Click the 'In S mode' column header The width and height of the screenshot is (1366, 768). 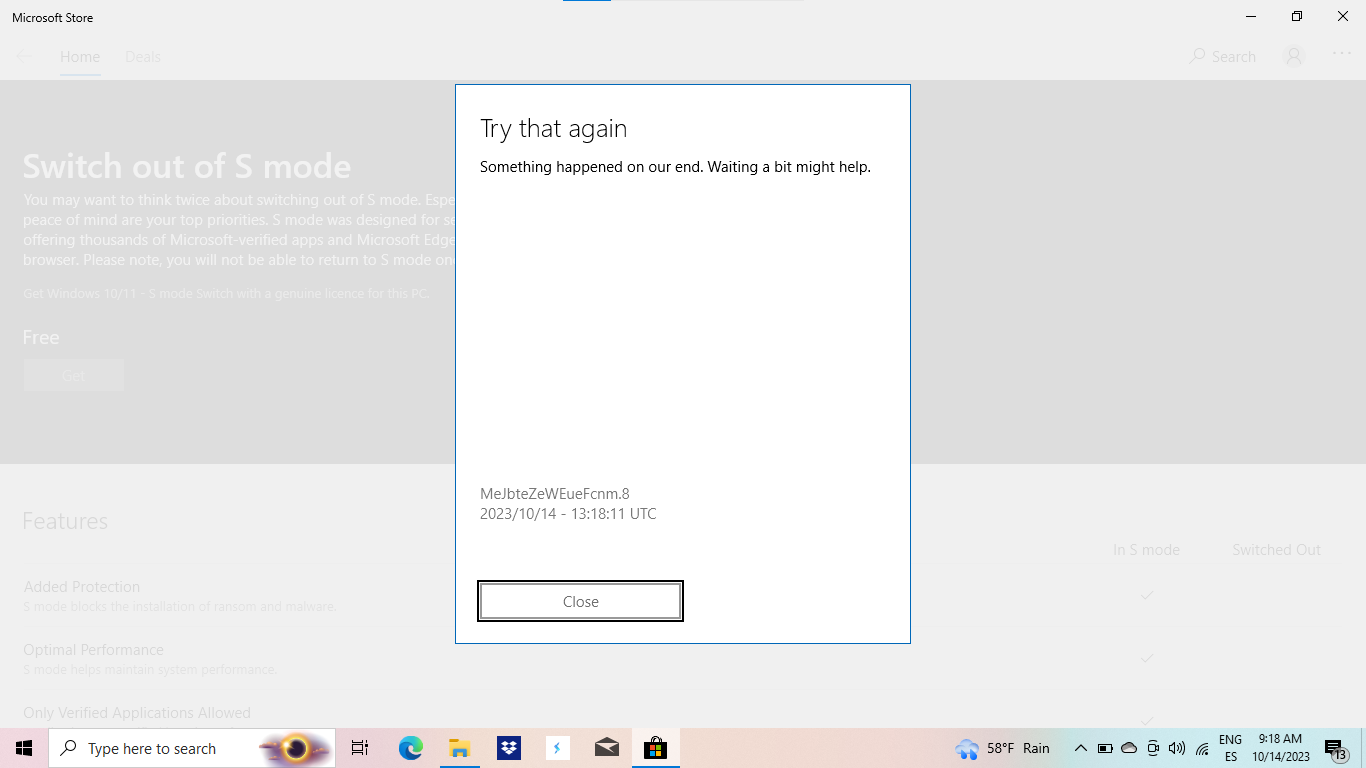pos(1146,550)
